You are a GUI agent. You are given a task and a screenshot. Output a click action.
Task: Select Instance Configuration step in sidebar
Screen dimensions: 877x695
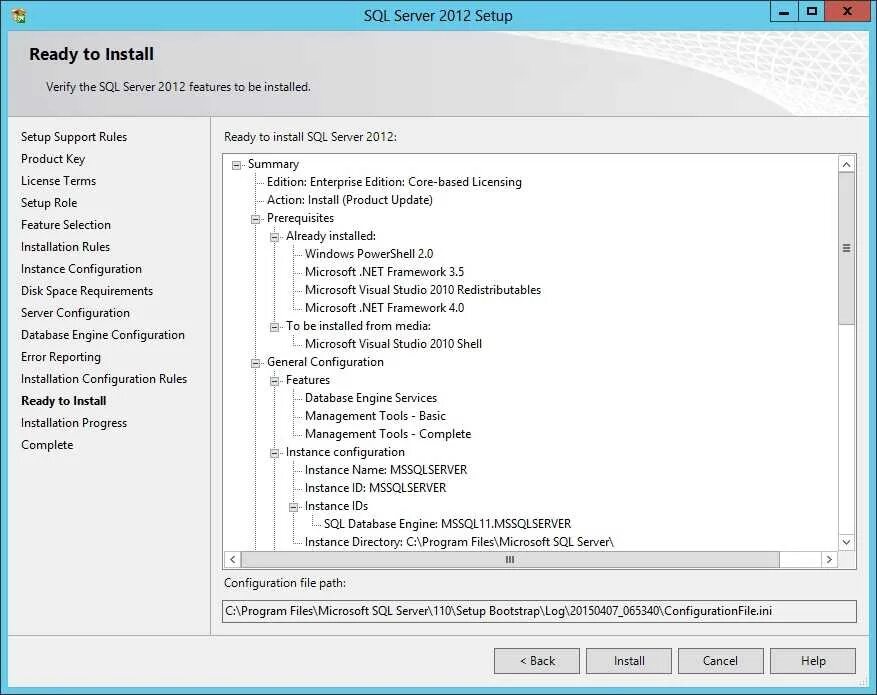[x=81, y=269]
